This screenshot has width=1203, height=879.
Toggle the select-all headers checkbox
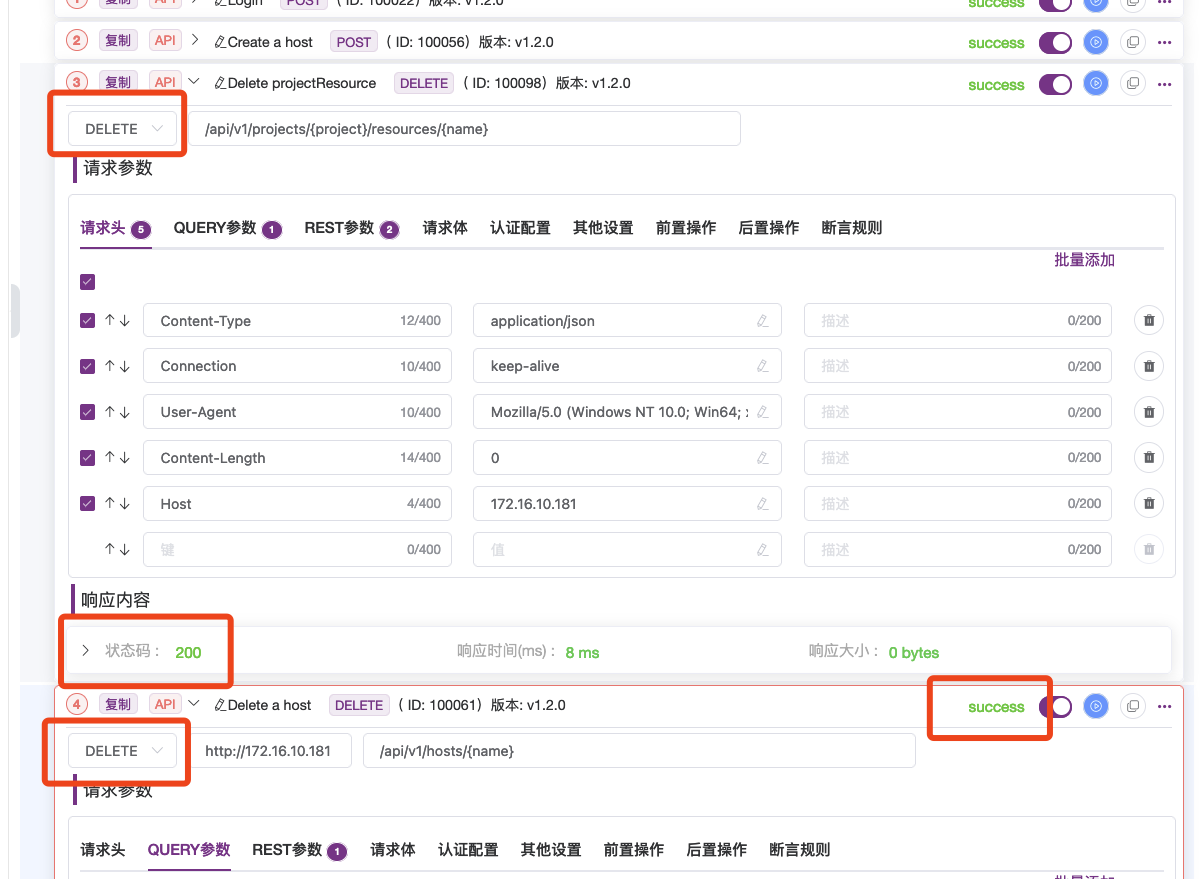[87, 282]
